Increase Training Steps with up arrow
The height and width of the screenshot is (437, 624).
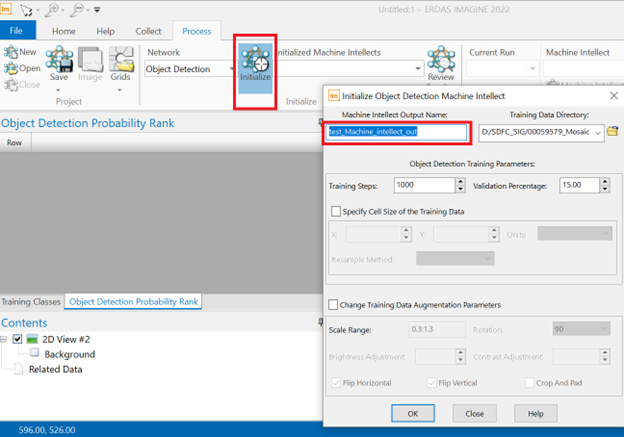click(x=461, y=181)
